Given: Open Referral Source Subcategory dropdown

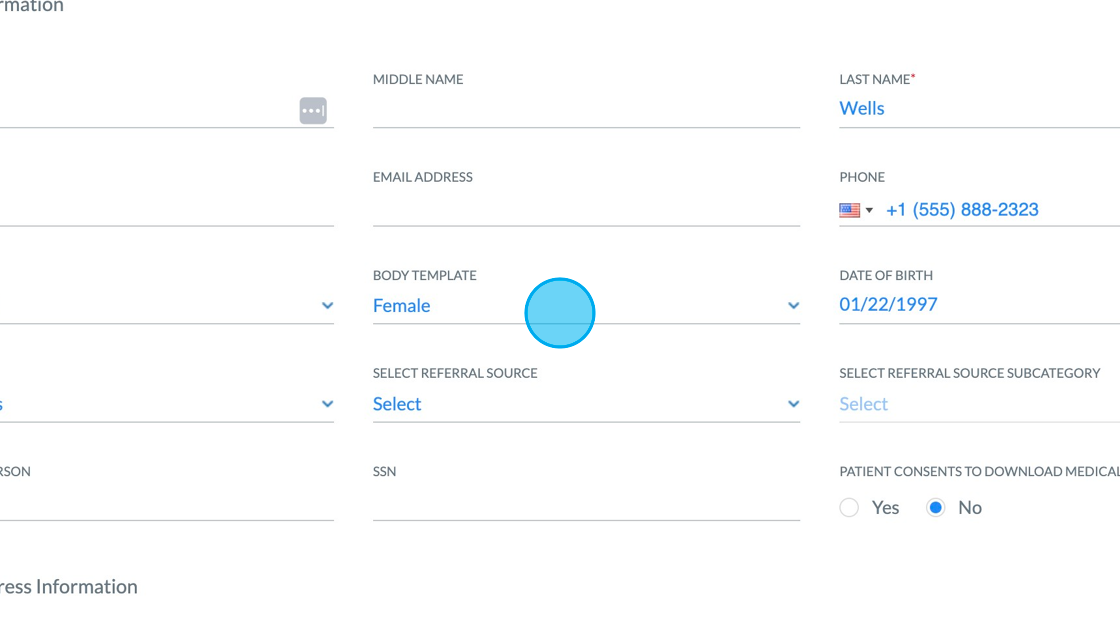Looking at the screenshot, I should coord(975,404).
